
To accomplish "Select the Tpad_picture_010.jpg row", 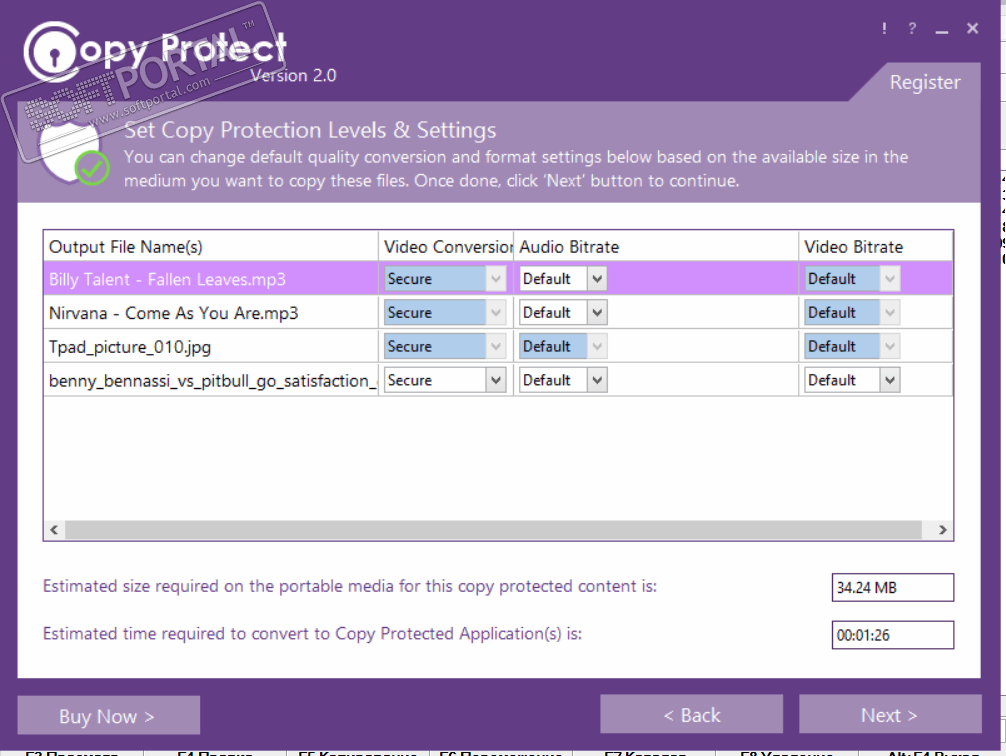I will pyautogui.click(x=130, y=347).
